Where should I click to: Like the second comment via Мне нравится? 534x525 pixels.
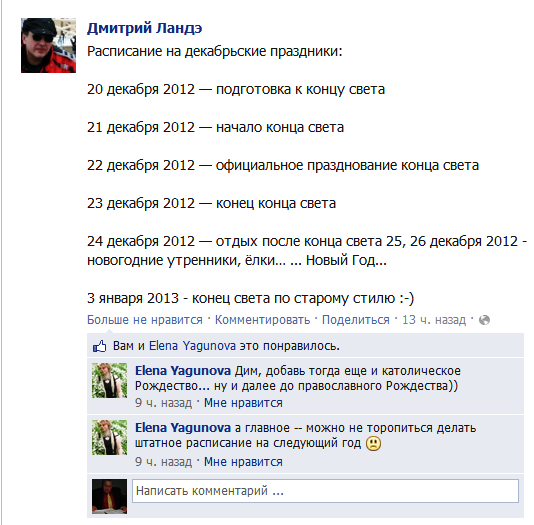[x=243, y=462]
